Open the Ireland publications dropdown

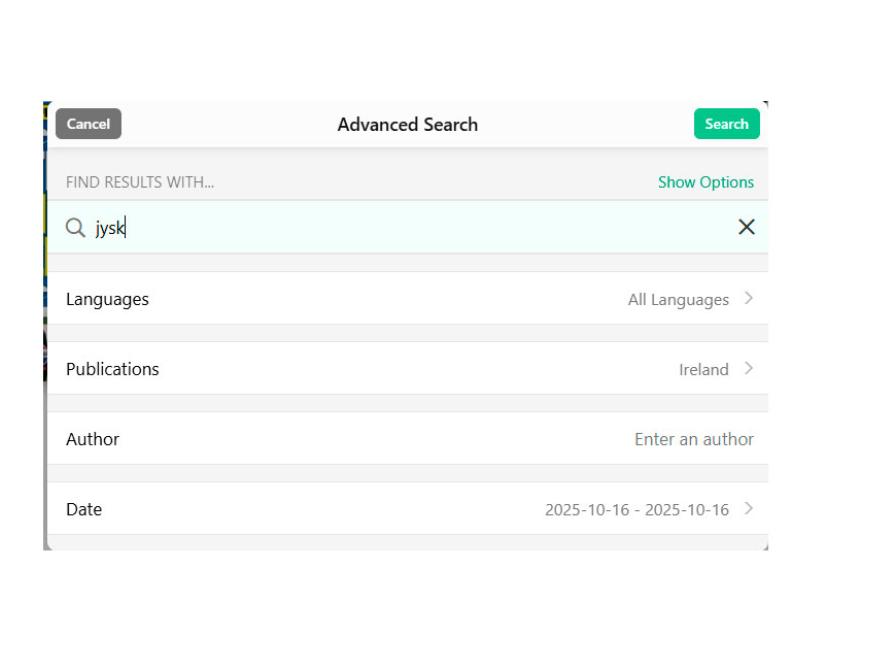[x=706, y=369]
